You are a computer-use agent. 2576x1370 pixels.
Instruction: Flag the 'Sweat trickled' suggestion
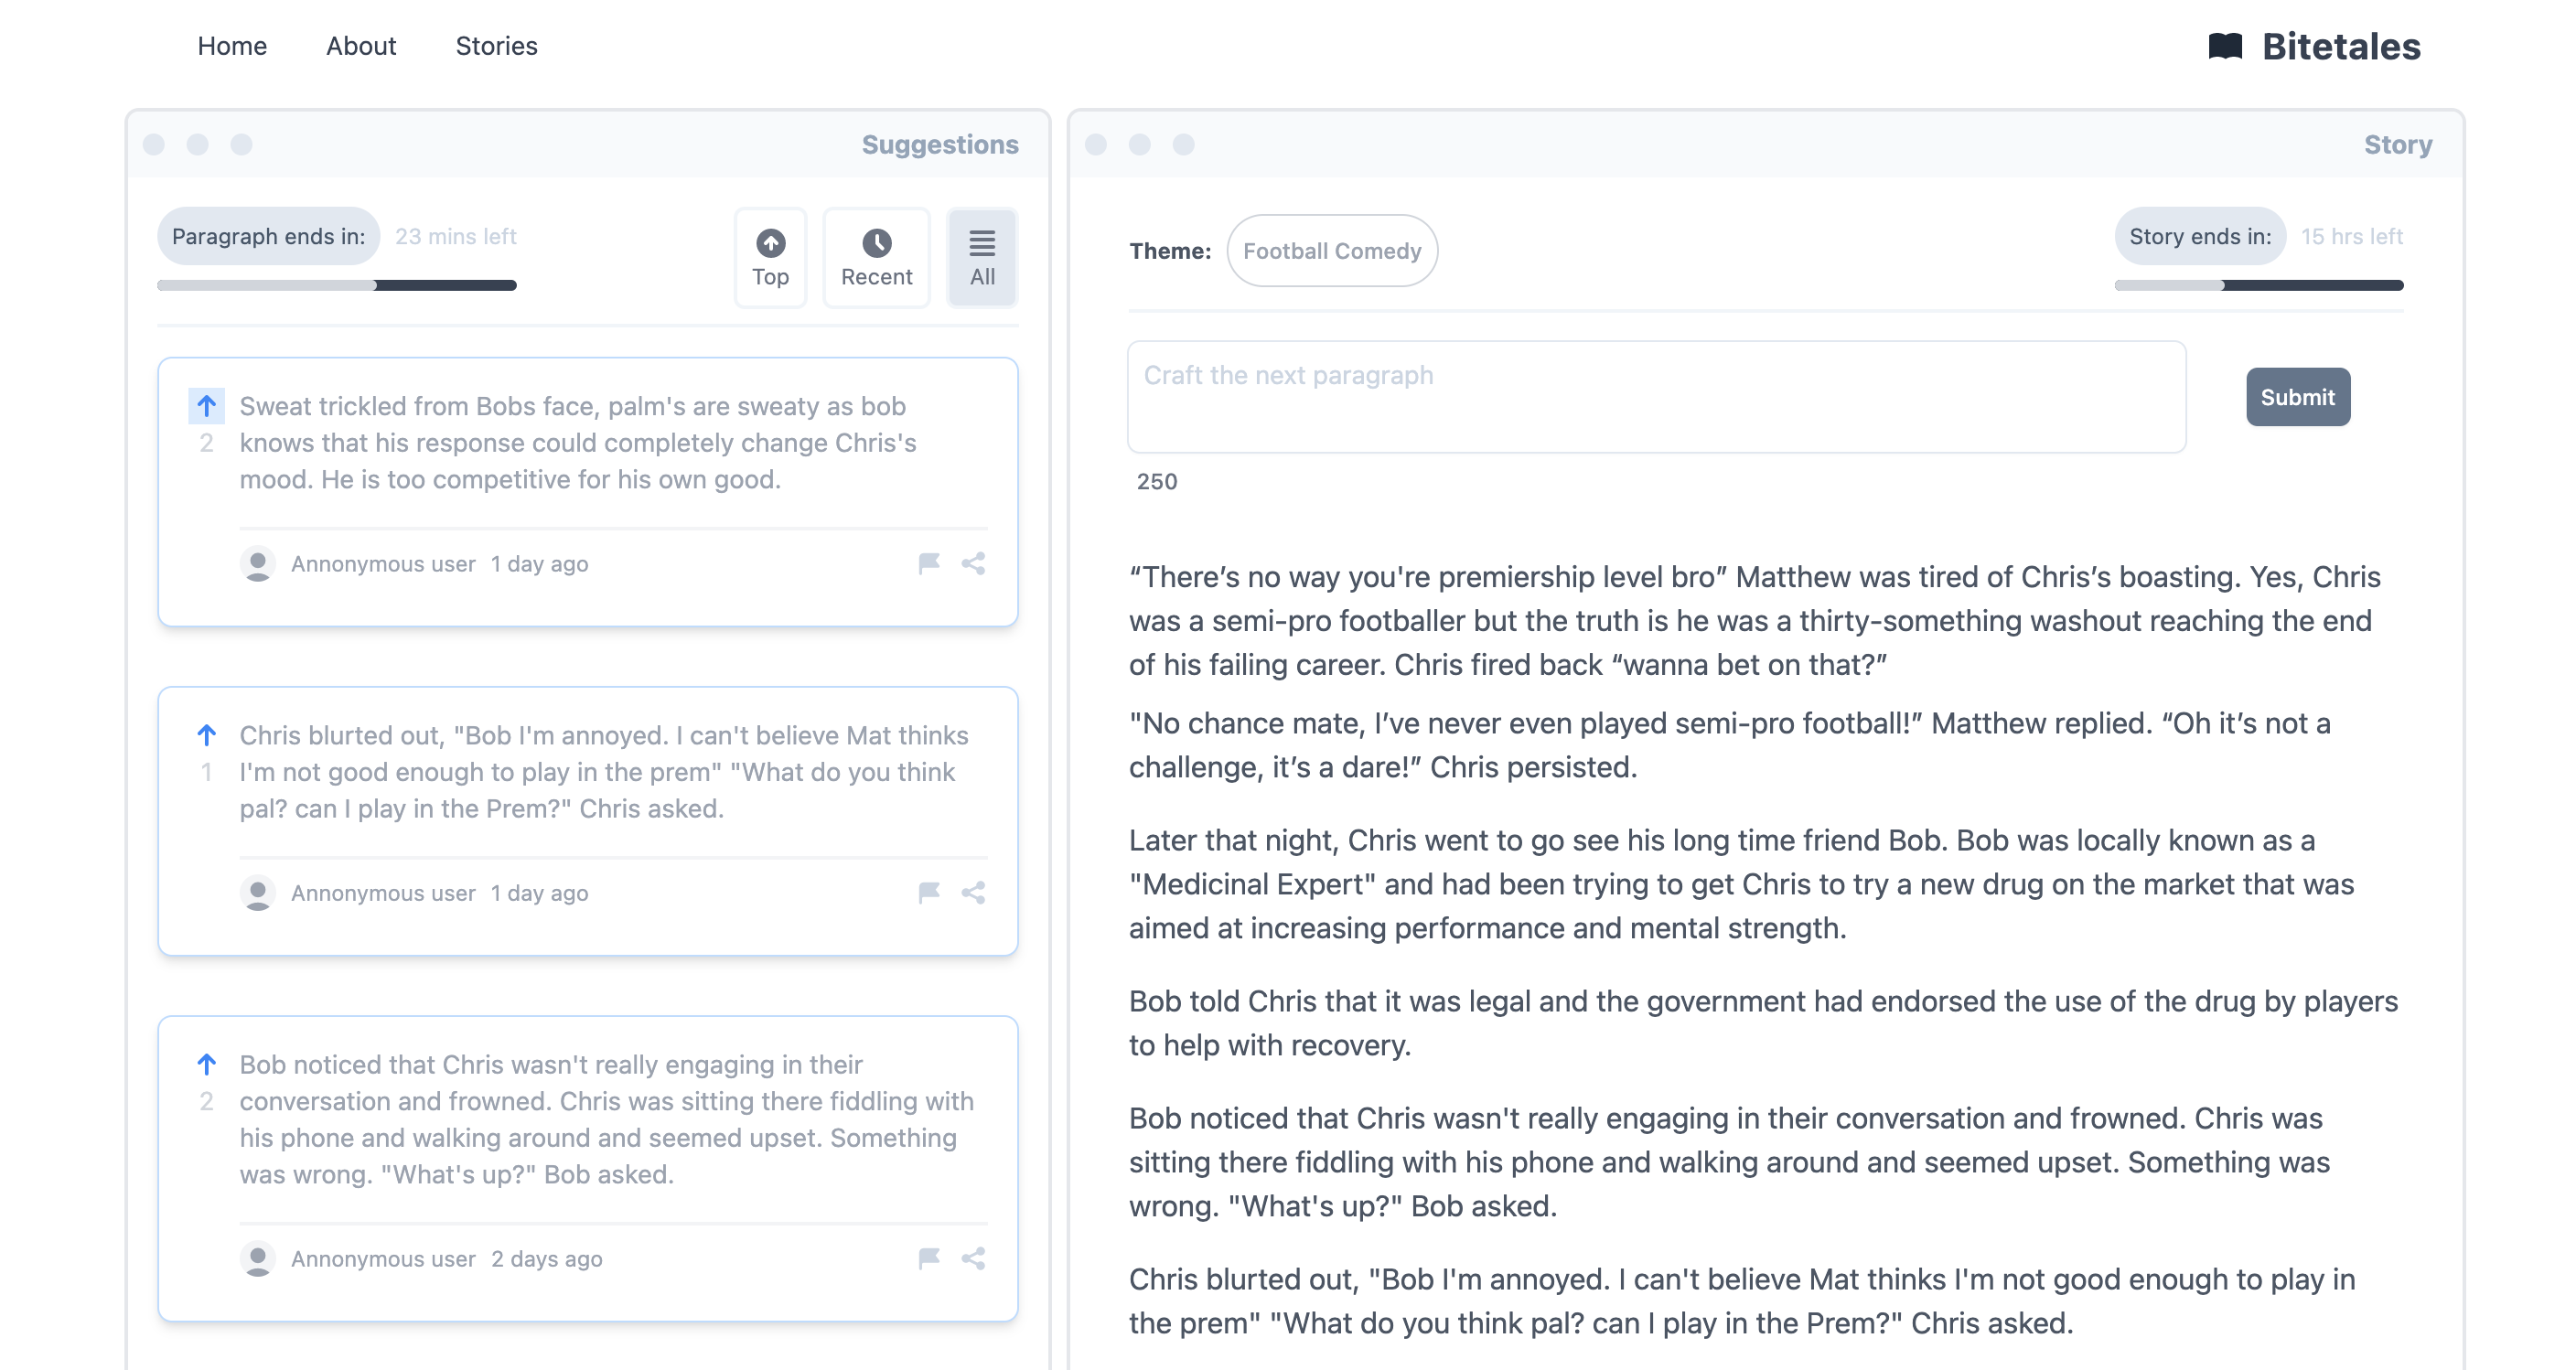929,563
